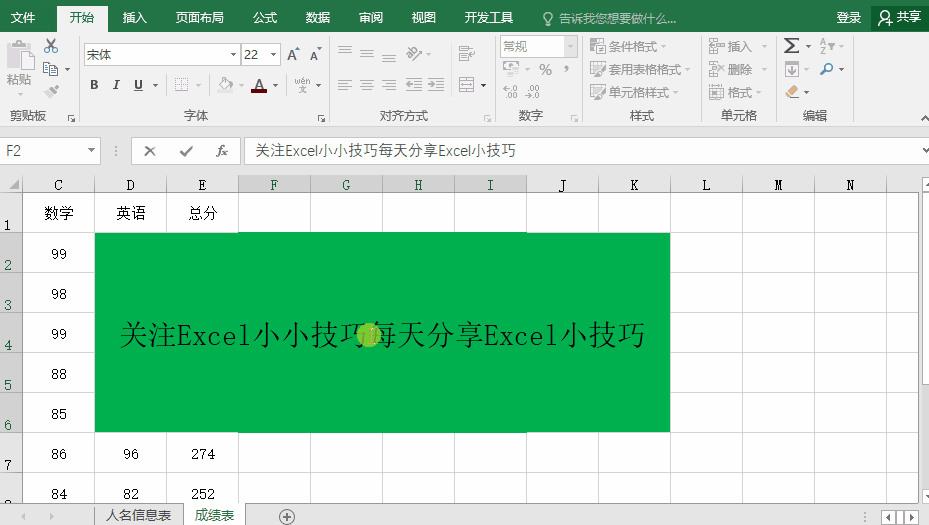
Task: Click the merge and center icon
Action: coord(466,85)
